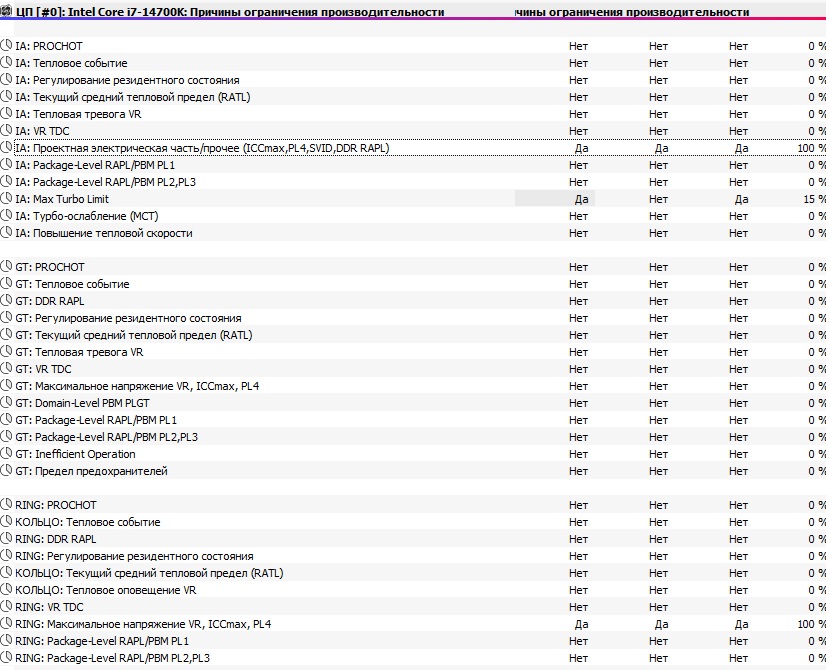Select row GT: Регулирование резидентного состояния
Image resolution: width=829 pixels, height=670 pixels.
pyautogui.click(x=414, y=318)
